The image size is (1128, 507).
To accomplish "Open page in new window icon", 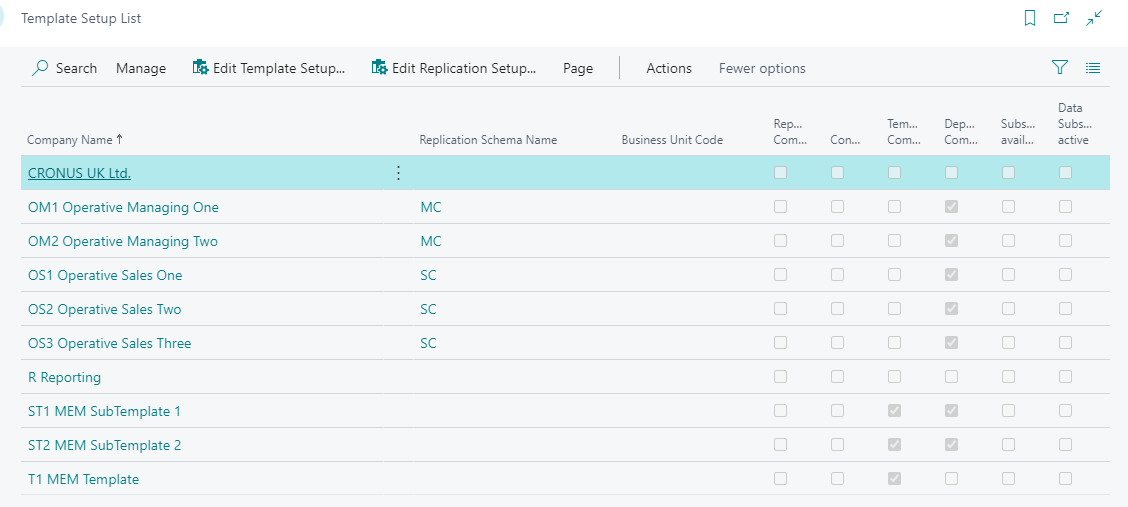I will click(x=1061, y=19).
